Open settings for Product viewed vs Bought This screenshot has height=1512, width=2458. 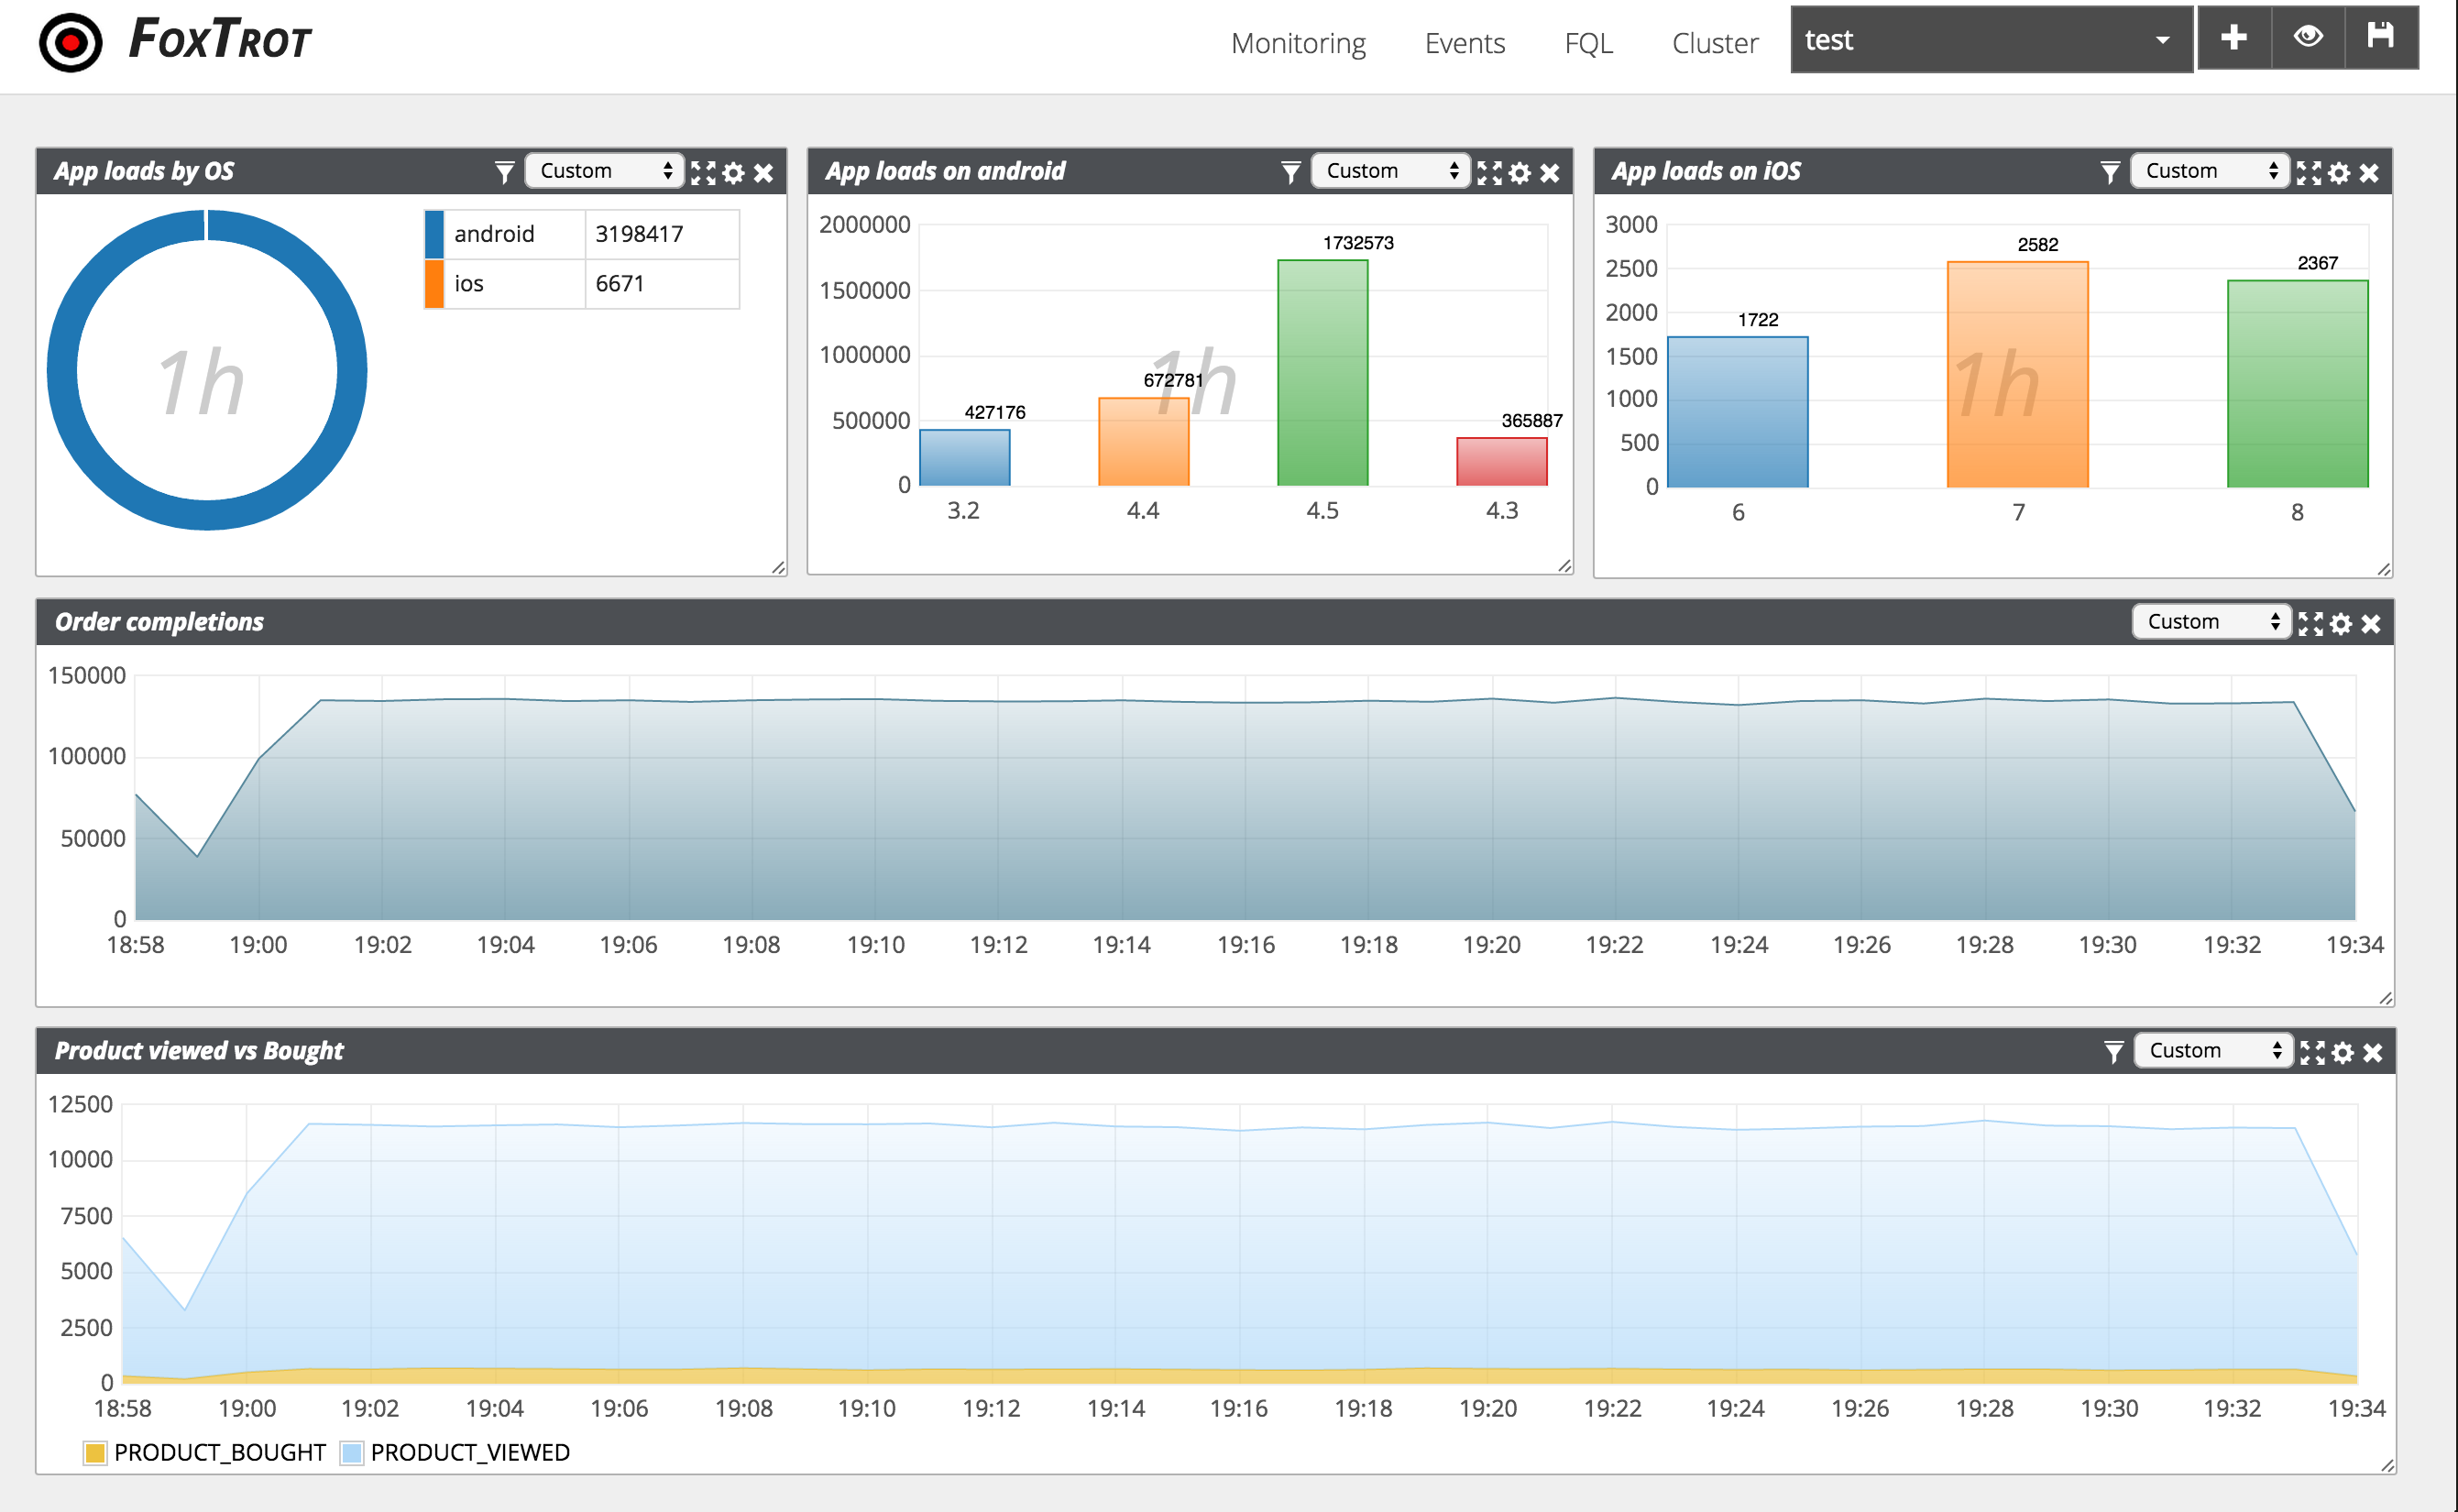[2342, 1053]
